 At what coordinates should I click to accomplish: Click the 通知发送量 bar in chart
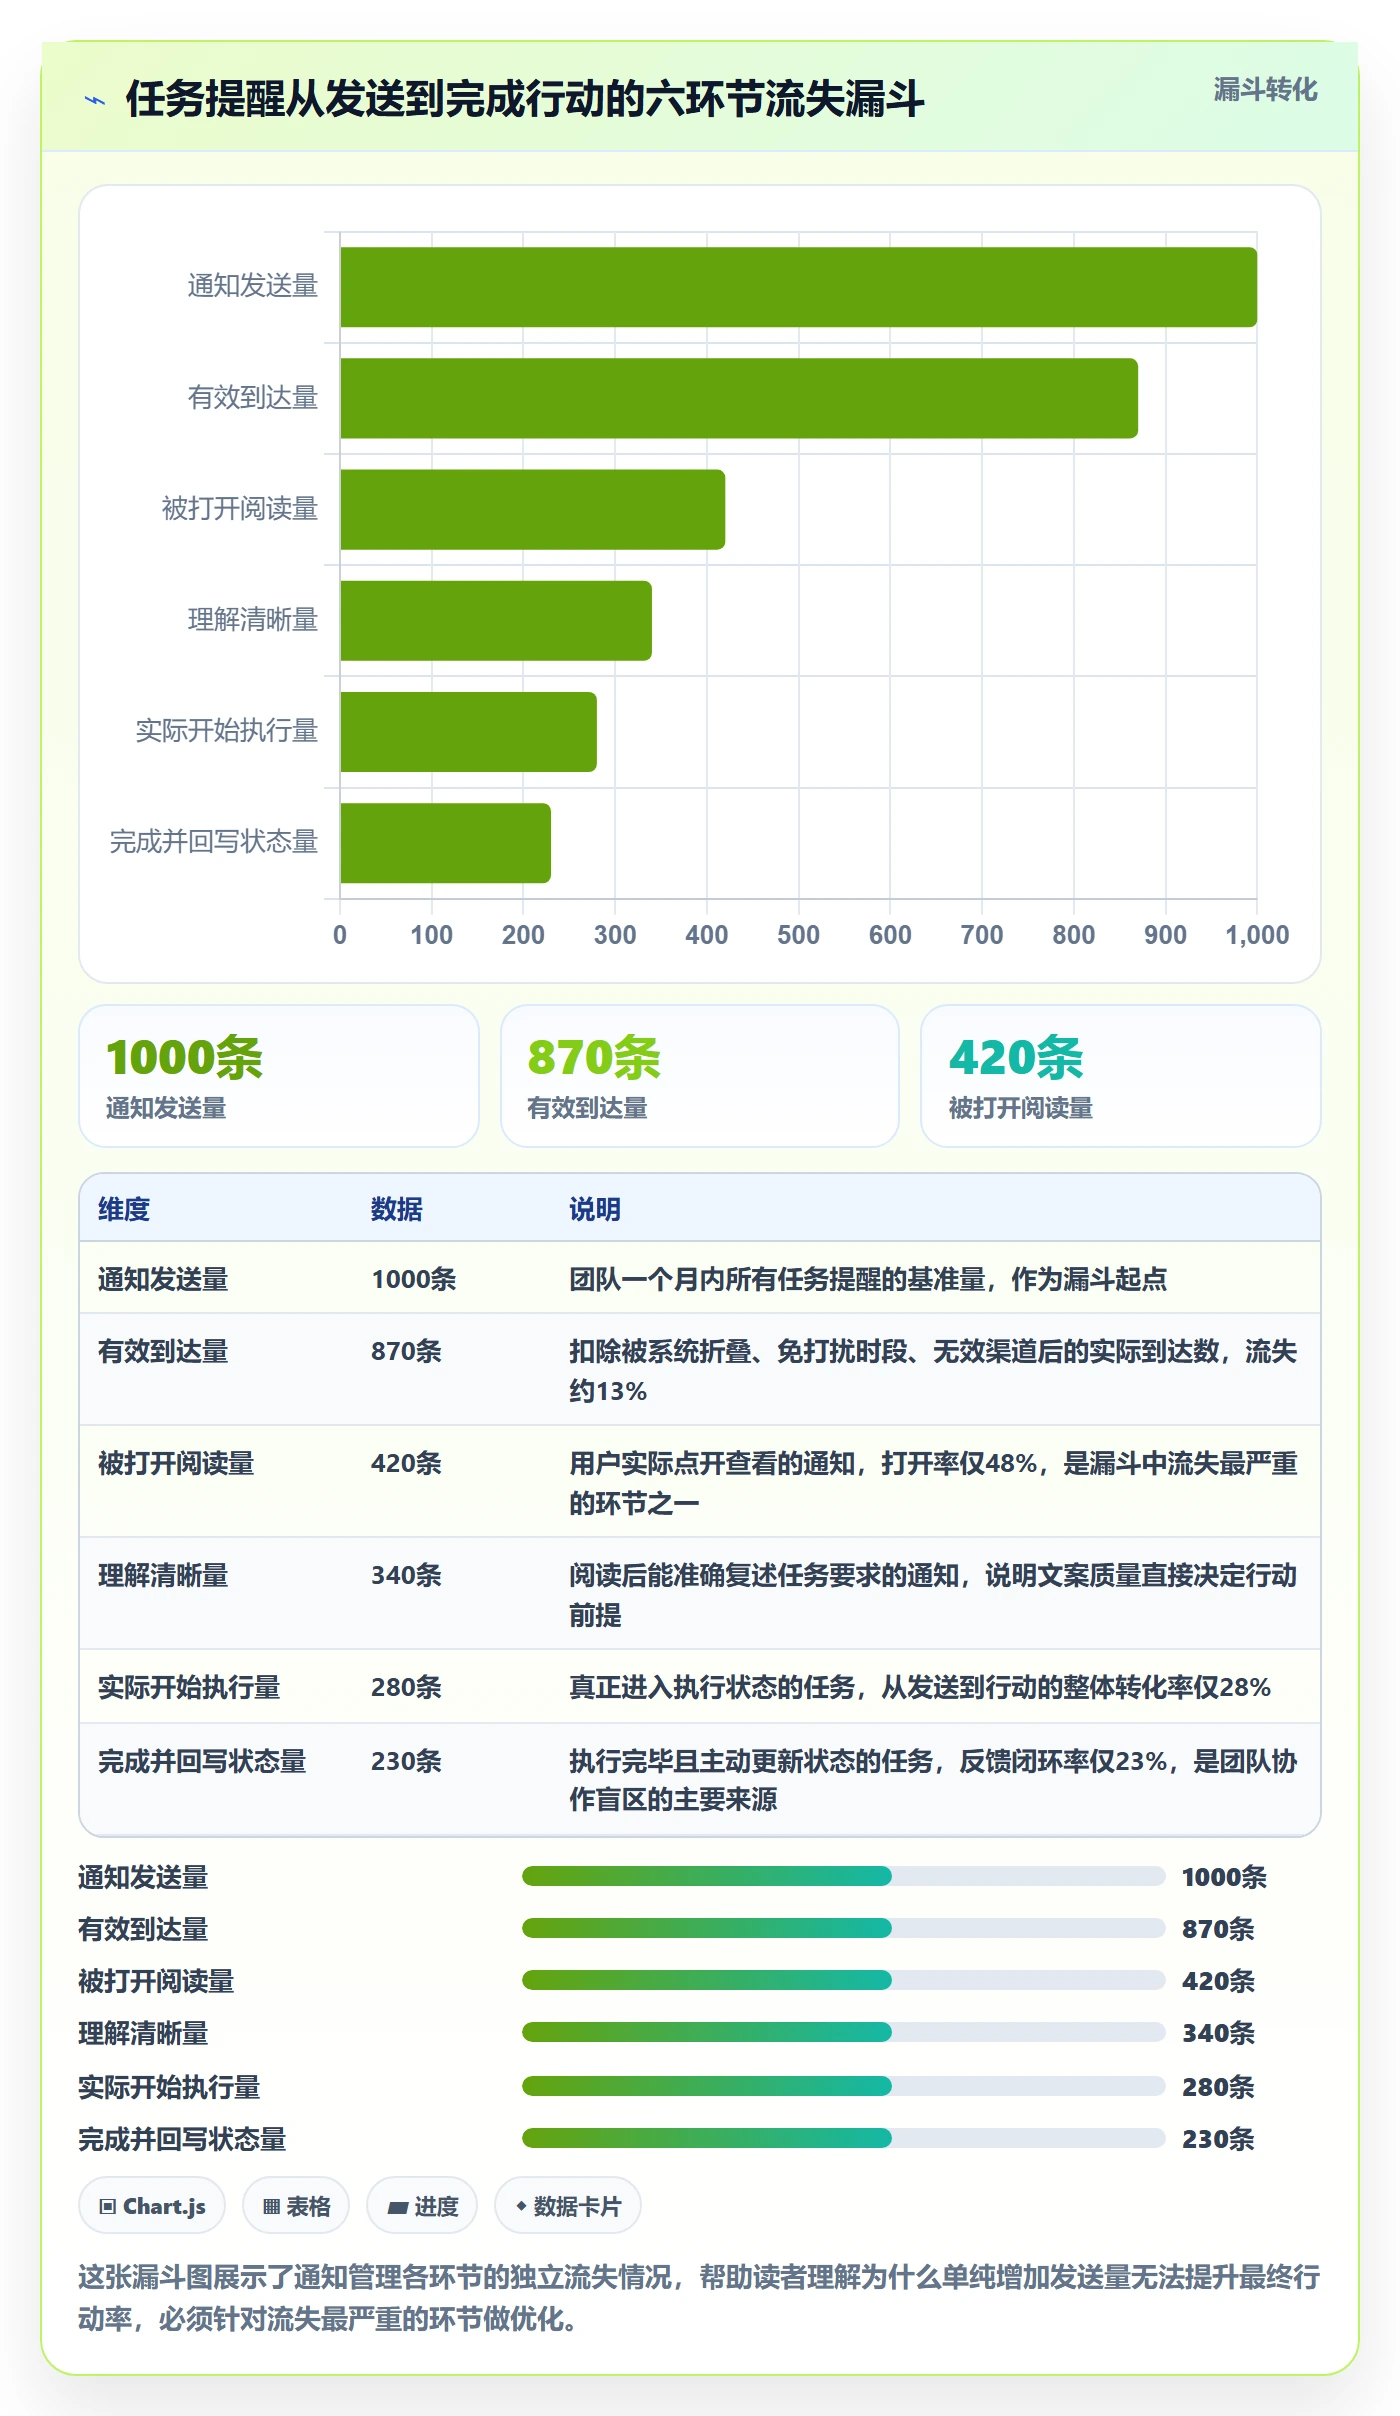(x=798, y=287)
